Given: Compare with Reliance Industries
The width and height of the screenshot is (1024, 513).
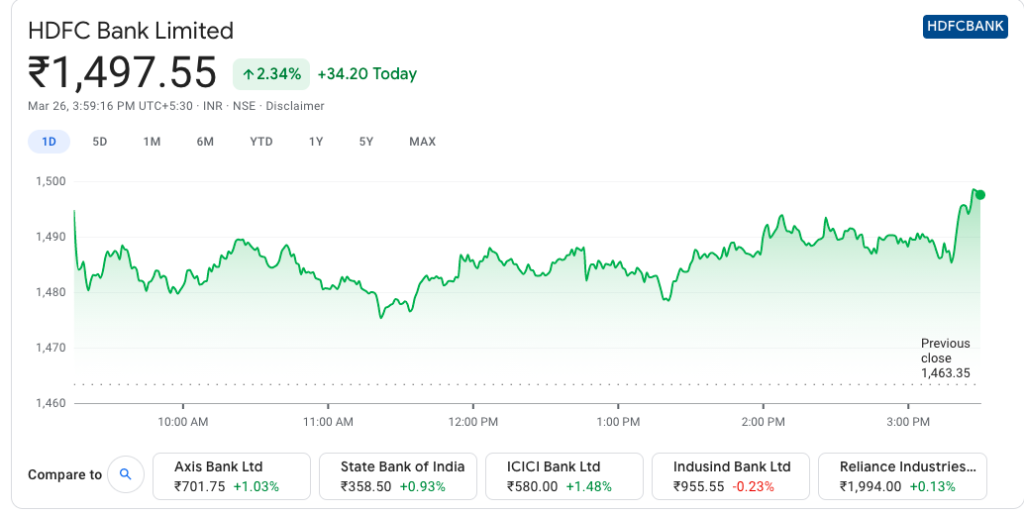Looking at the screenshot, I should click(902, 476).
